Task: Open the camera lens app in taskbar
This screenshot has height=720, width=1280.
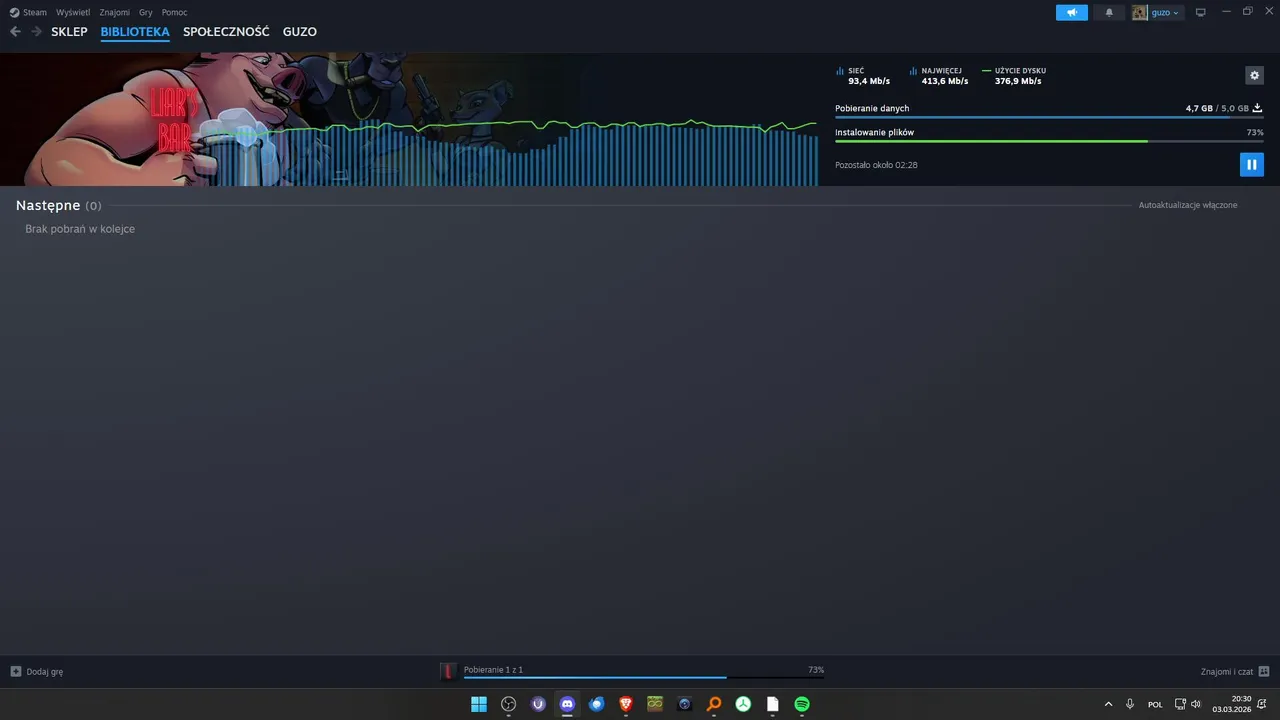Action: pyautogui.click(x=684, y=704)
